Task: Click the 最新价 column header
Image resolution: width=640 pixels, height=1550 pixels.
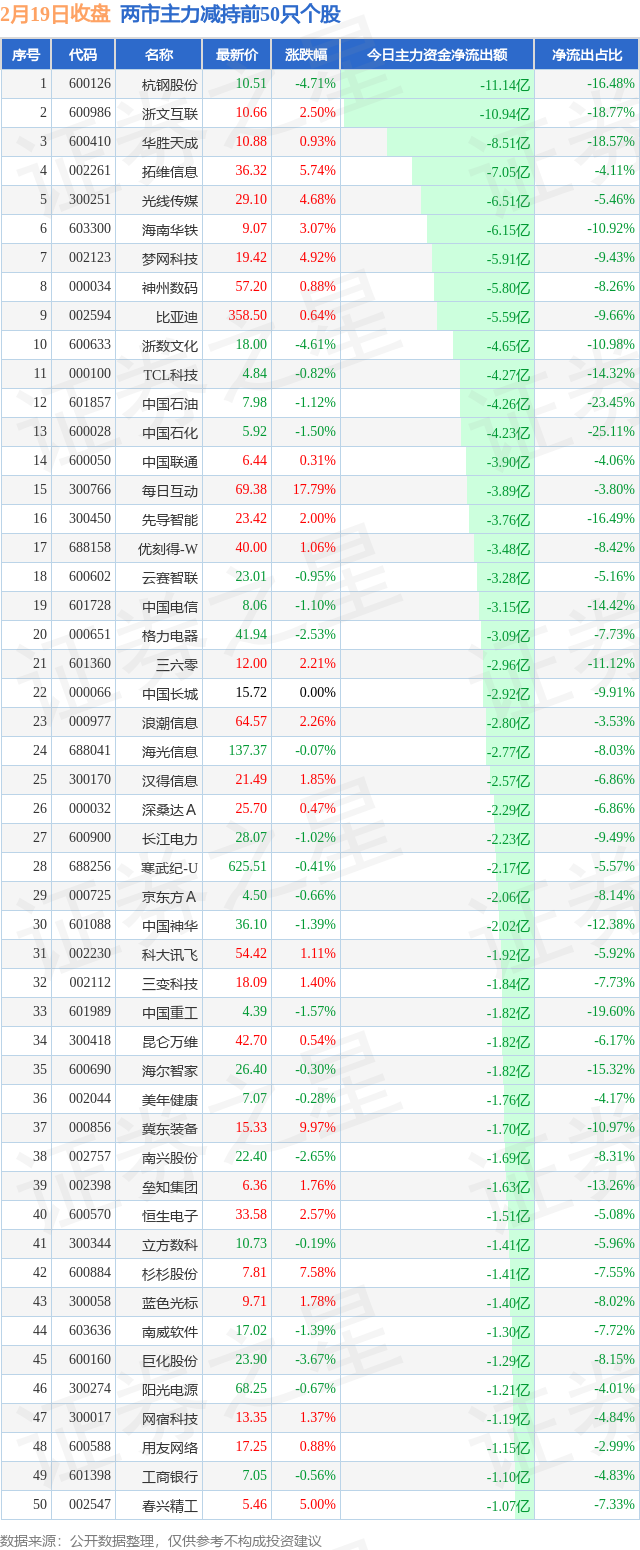Action: click(x=236, y=55)
